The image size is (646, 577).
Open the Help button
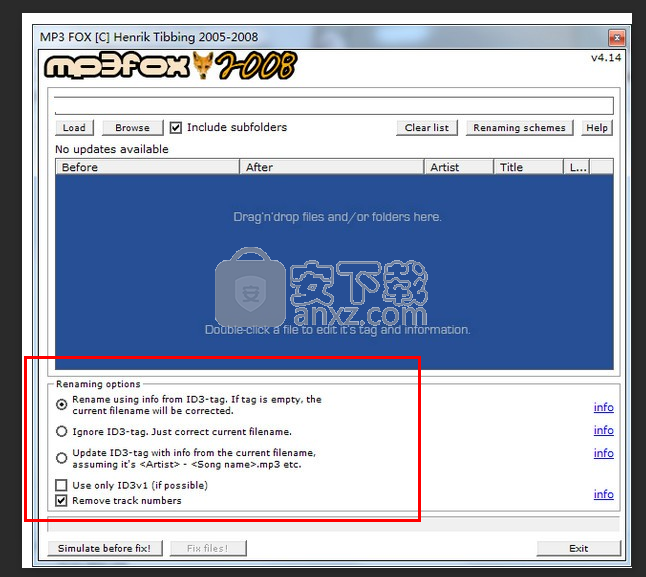597,128
